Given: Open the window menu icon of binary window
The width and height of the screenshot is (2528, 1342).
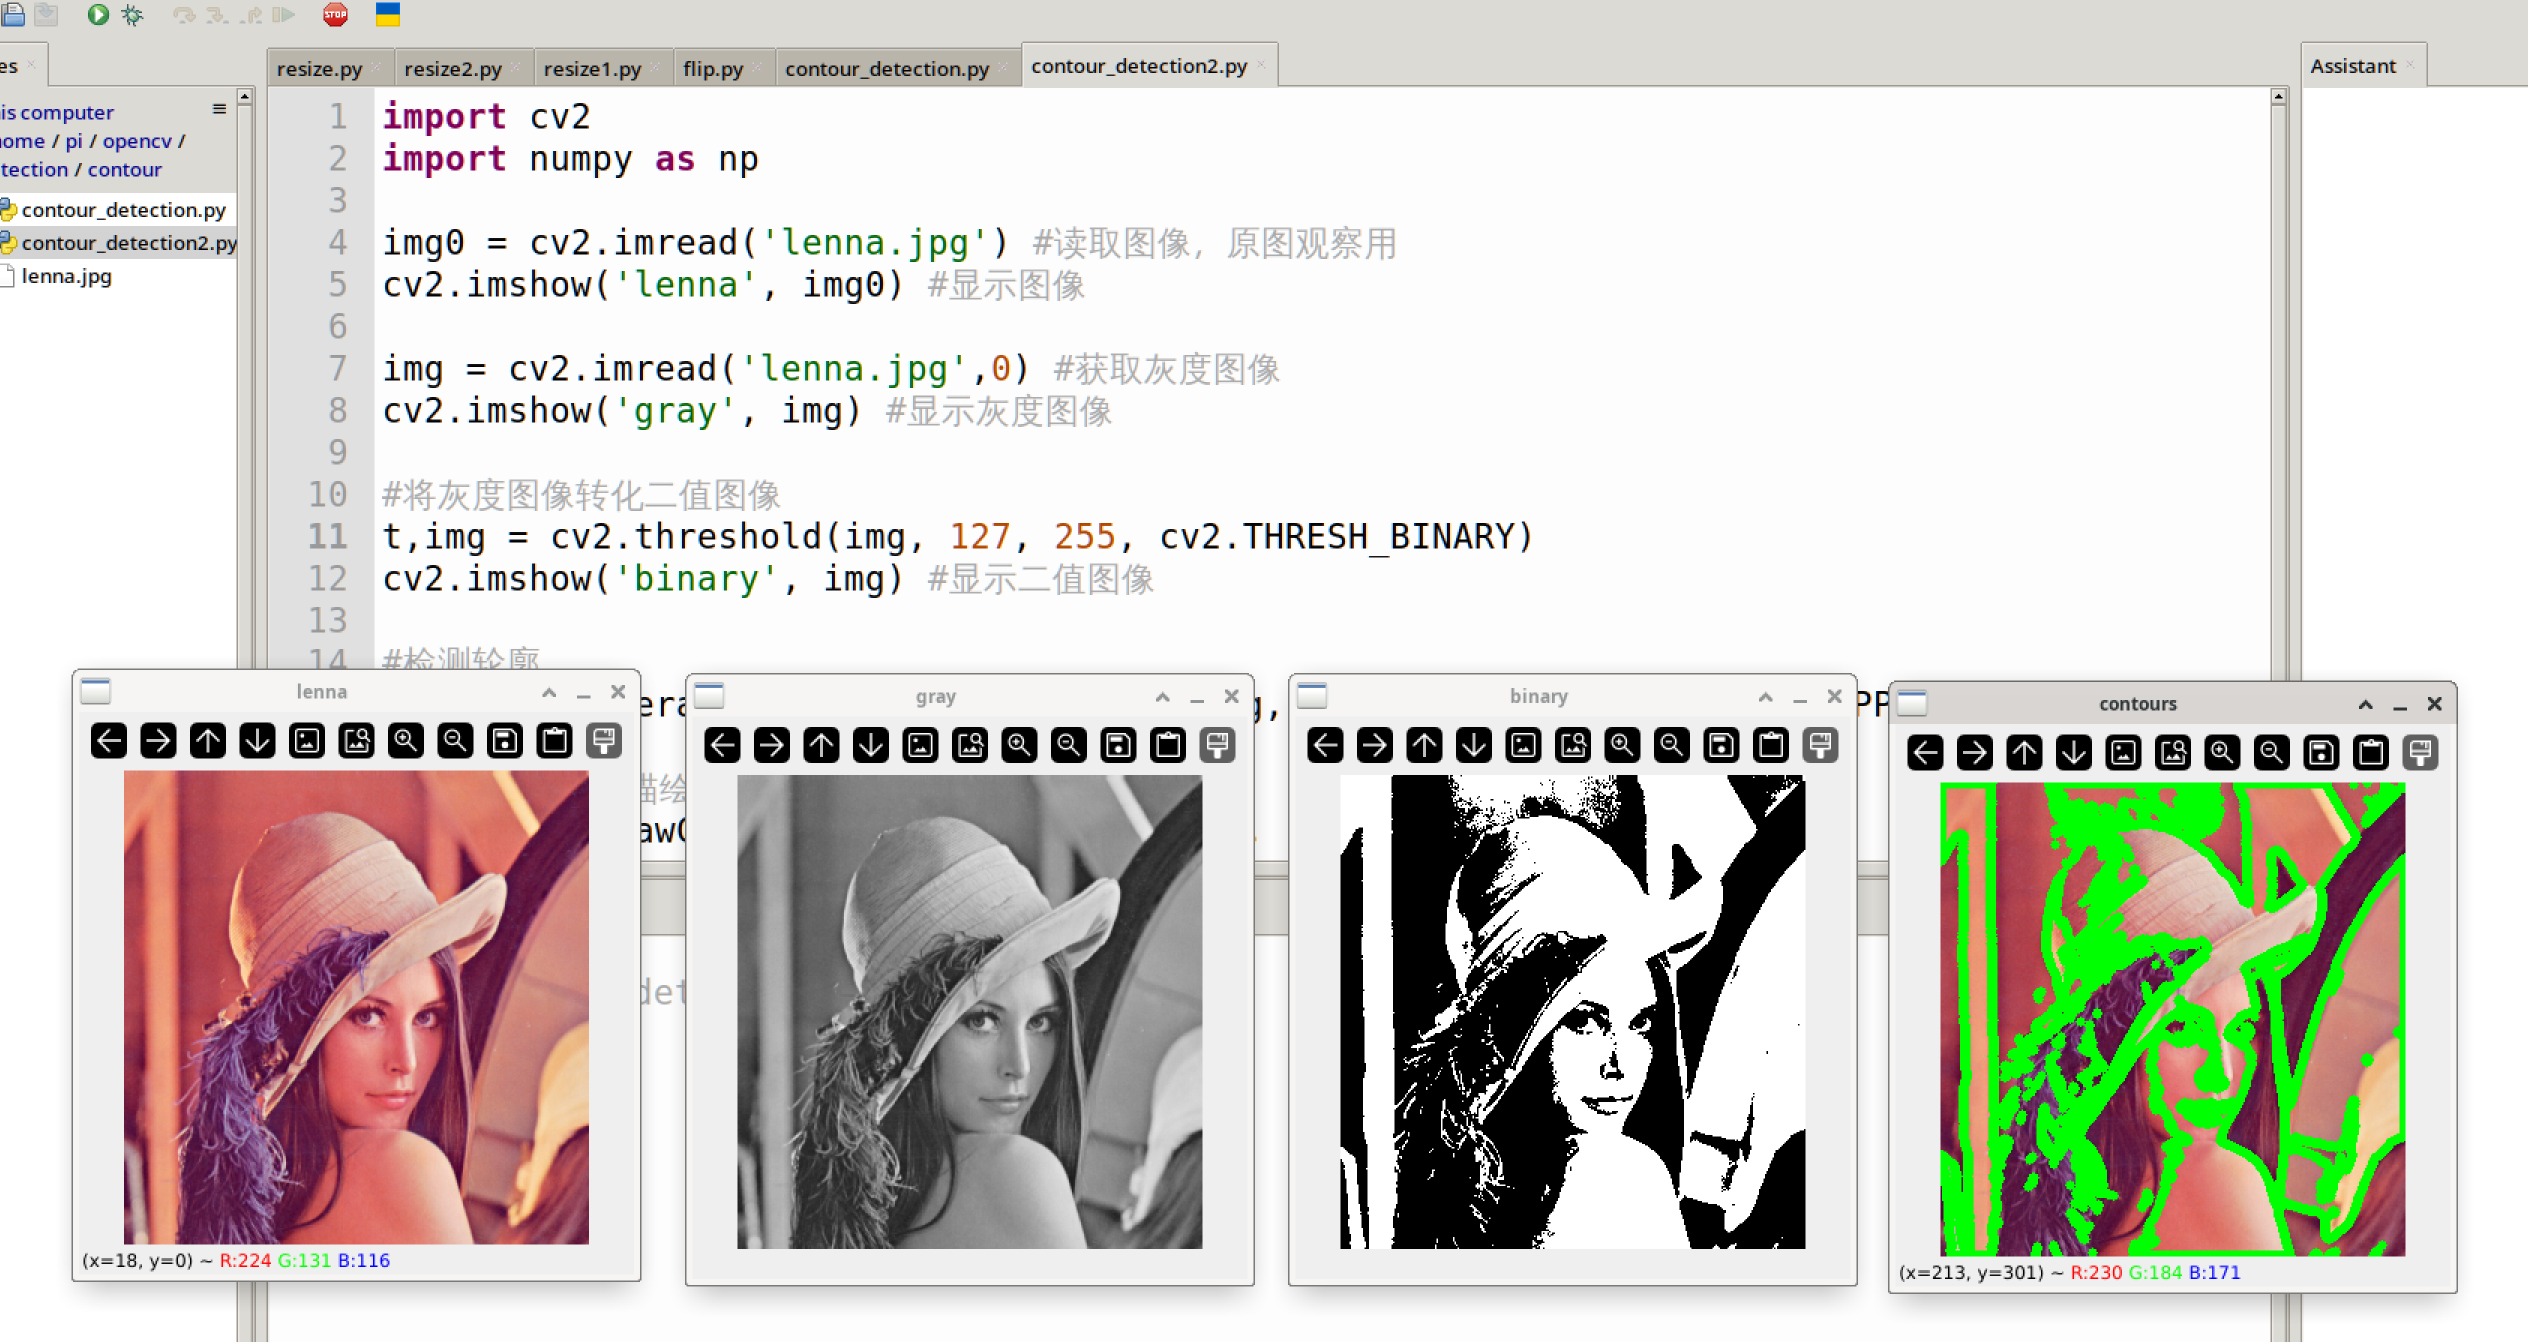Looking at the screenshot, I should point(1312,695).
